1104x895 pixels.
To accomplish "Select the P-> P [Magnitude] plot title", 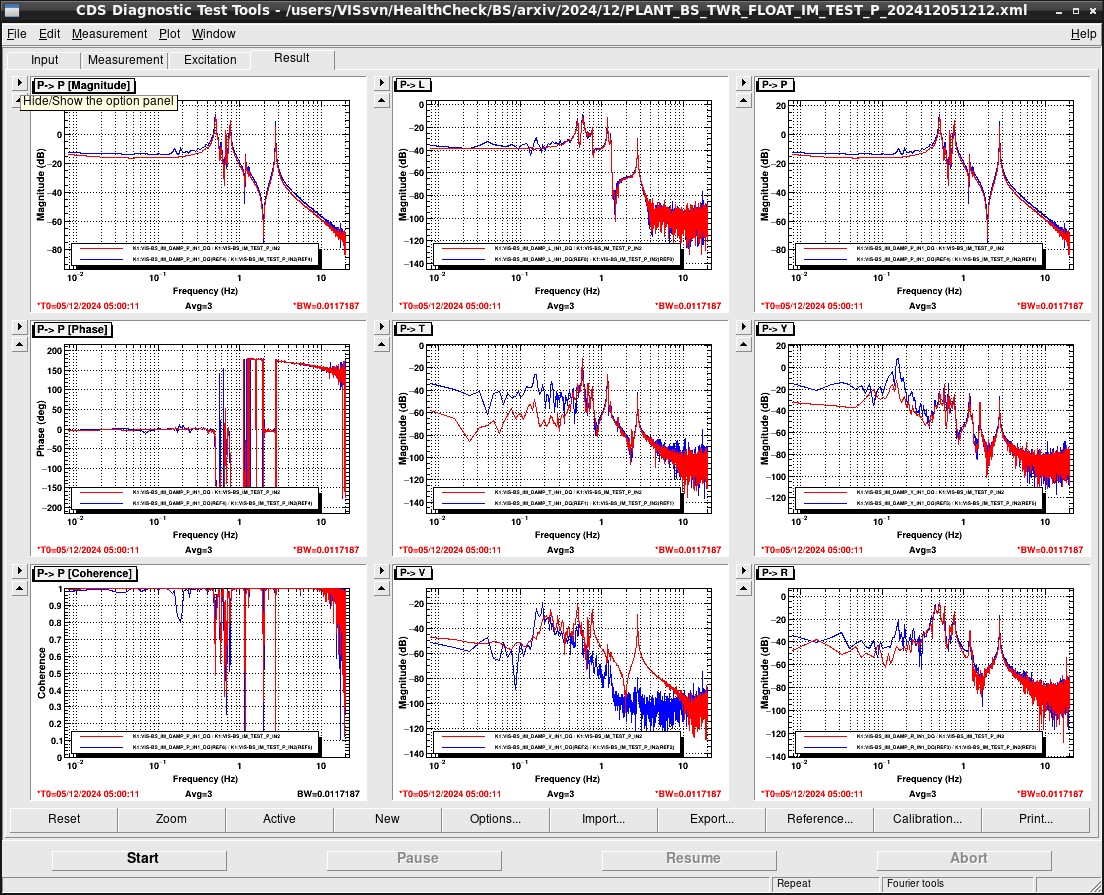I will 84,85.
